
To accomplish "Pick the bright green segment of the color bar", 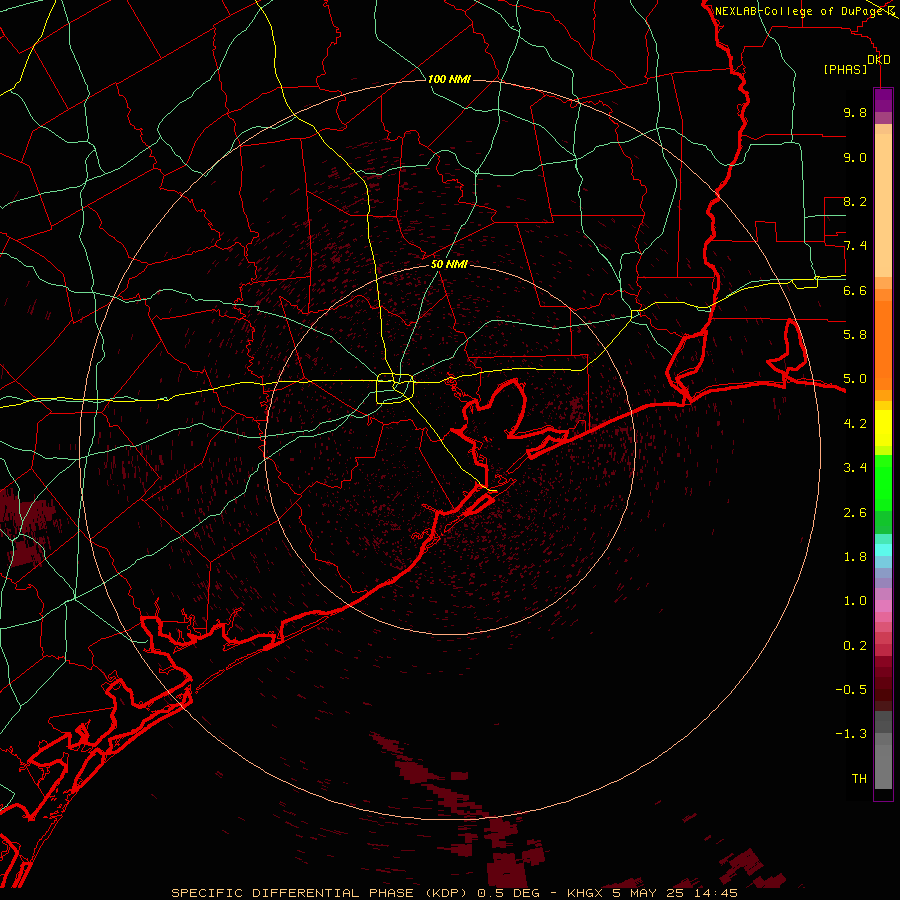I will tap(883, 481).
